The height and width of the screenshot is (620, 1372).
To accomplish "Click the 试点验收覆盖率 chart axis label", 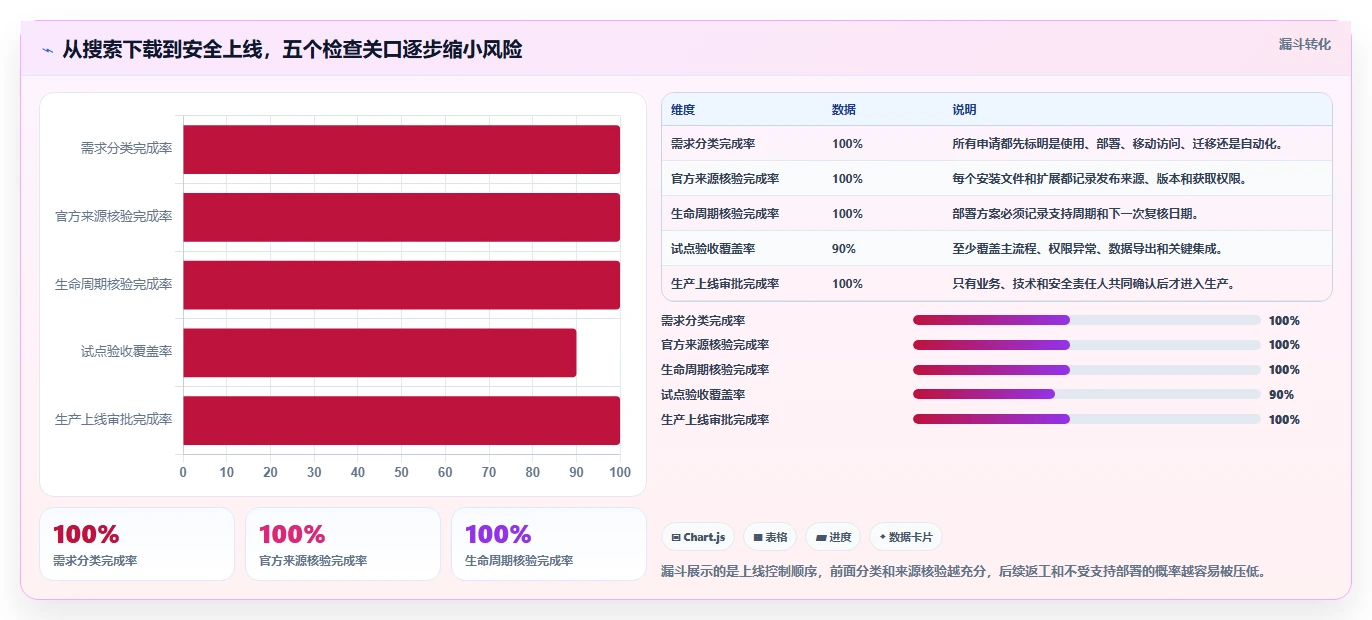I will point(126,352).
